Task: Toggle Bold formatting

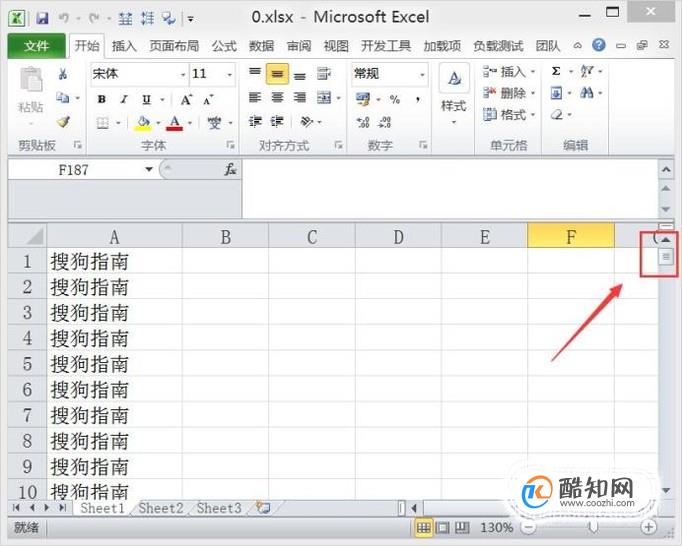Action: coord(102,100)
